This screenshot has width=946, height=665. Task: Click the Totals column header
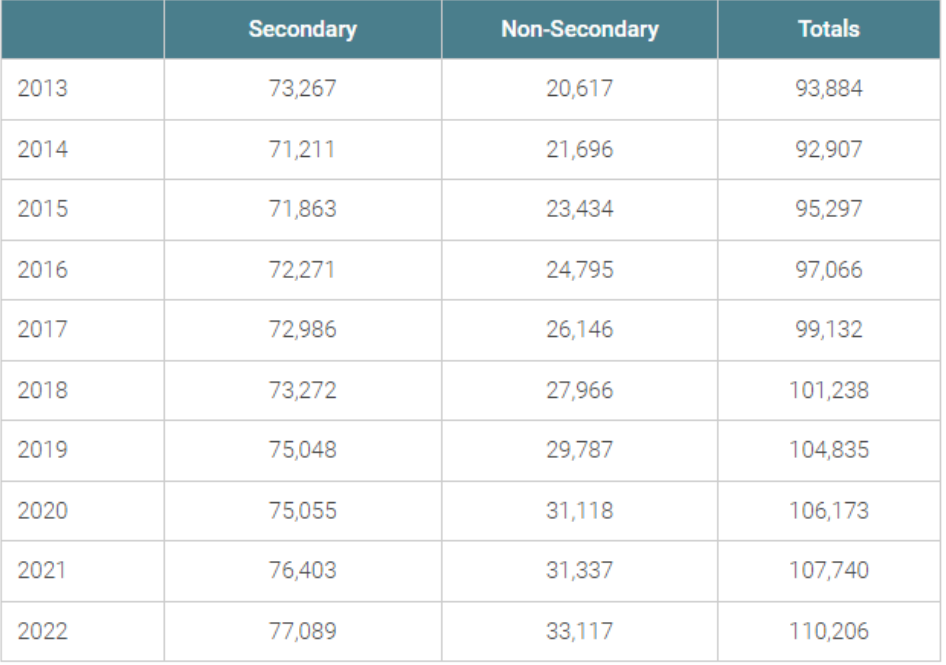coord(829,29)
